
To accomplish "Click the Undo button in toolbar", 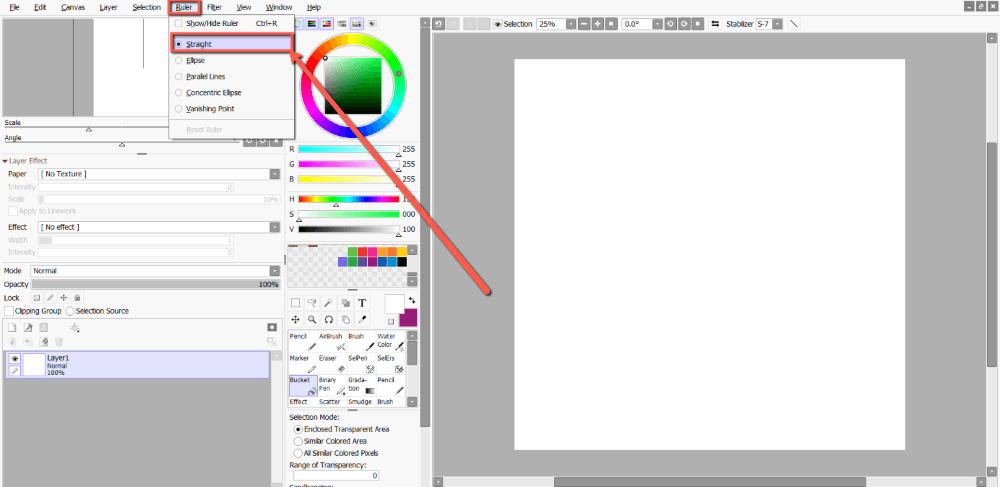I will click(438, 24).
